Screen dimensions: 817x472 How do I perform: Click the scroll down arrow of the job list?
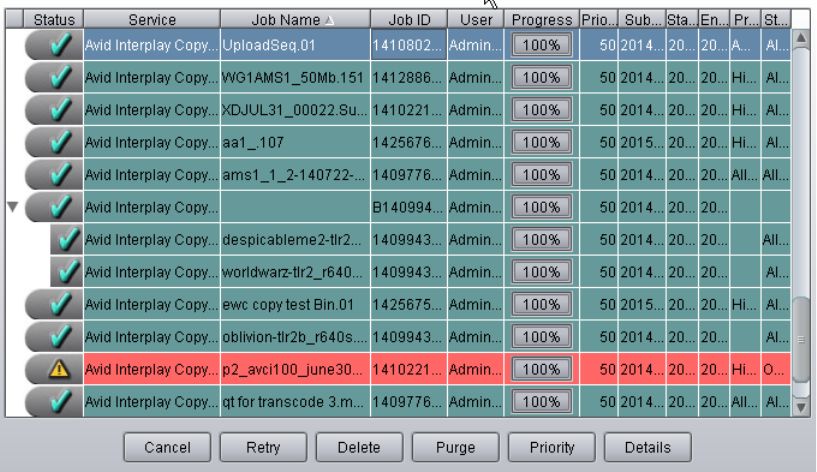pos(801,407)
